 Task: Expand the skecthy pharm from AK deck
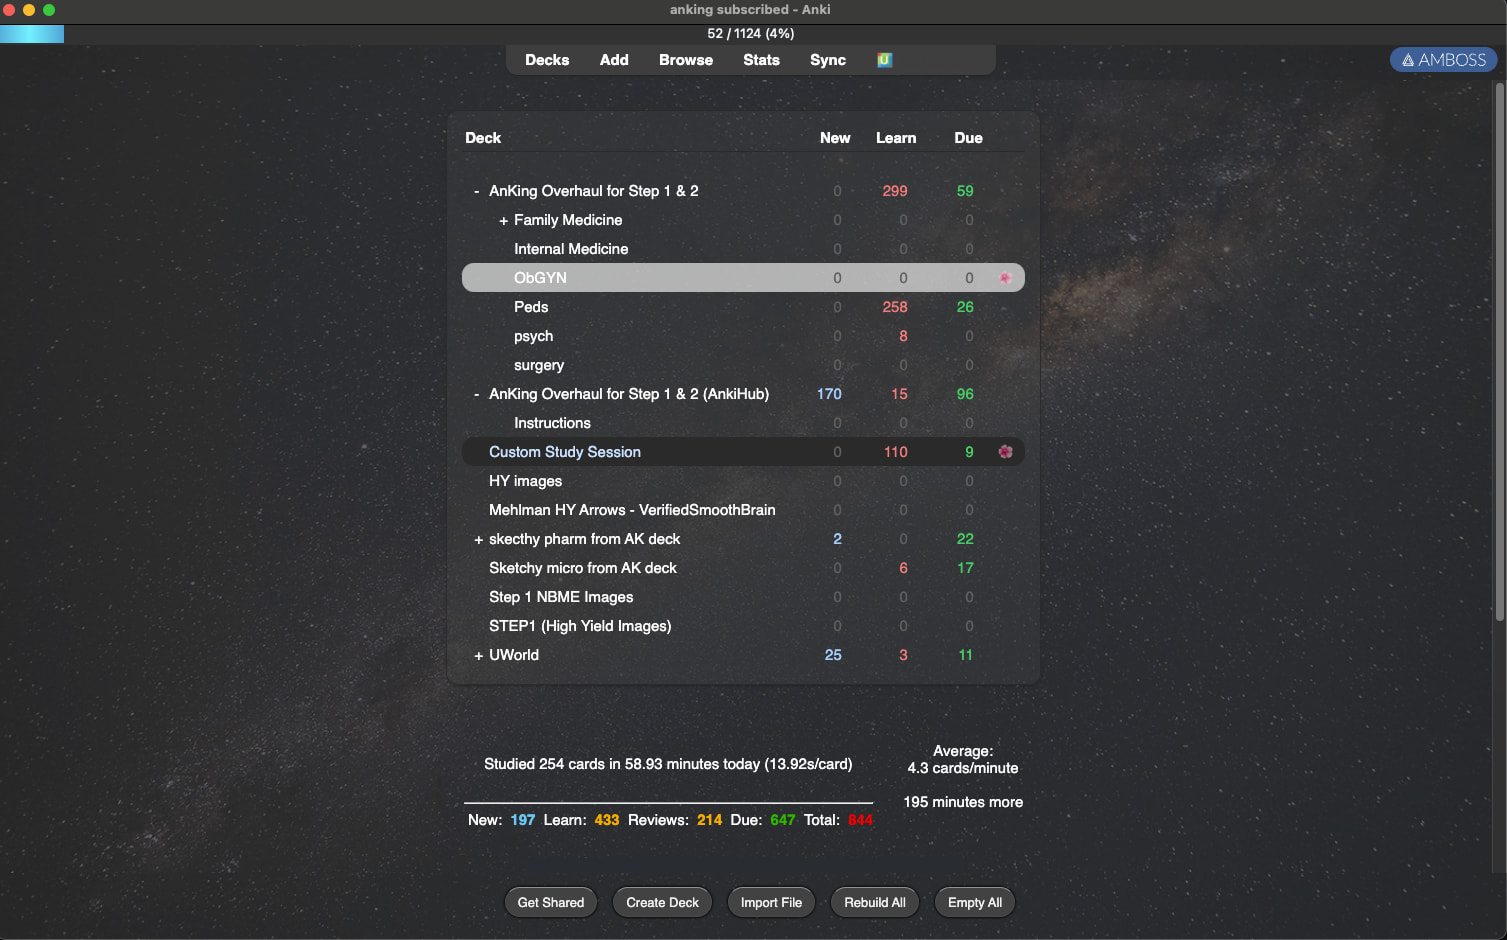[478, 540]
